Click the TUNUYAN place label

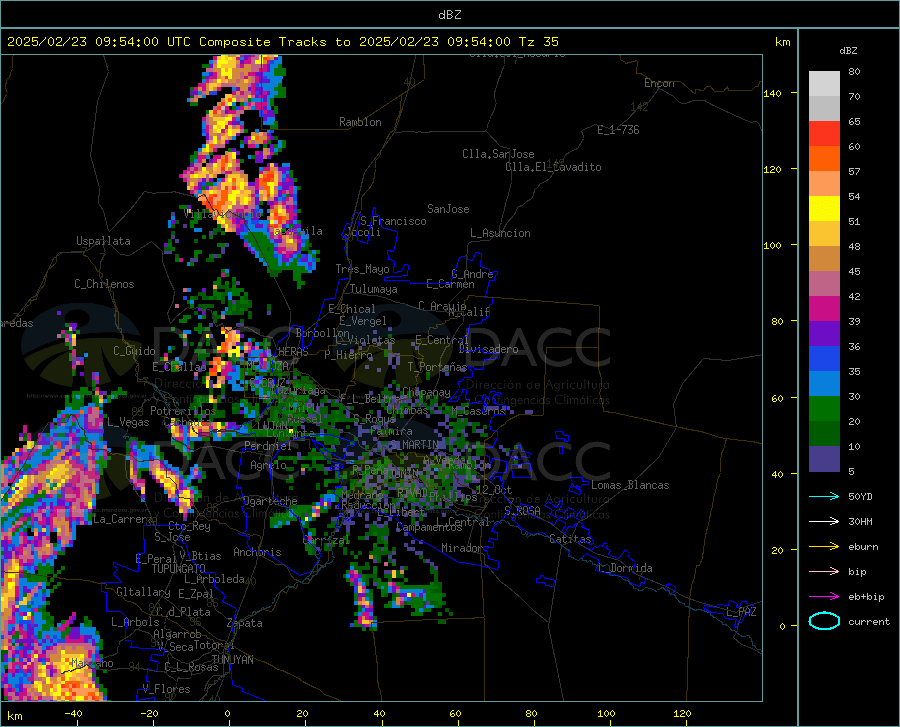point(232,659)
